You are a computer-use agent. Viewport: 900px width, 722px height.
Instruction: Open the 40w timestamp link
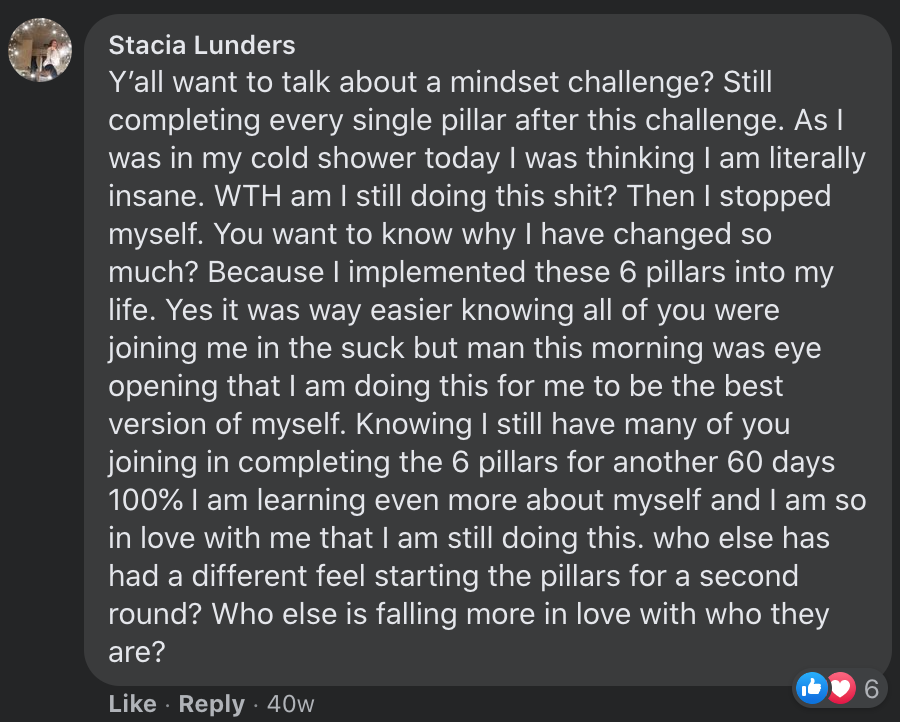point(290,704)
